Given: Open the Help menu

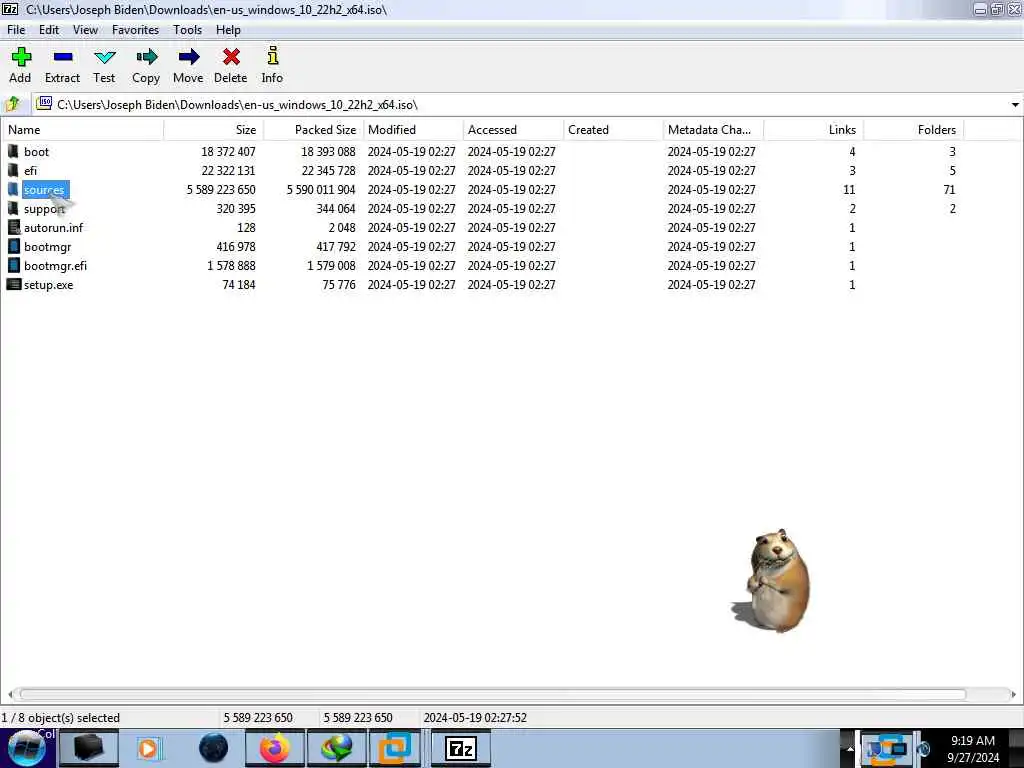Looking at the screenshot, I should tap(229, 30).
